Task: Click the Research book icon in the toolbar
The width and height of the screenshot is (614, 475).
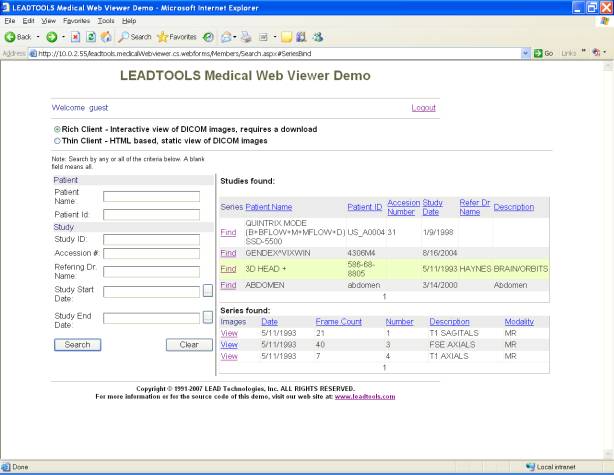Action: click(301, 37)
